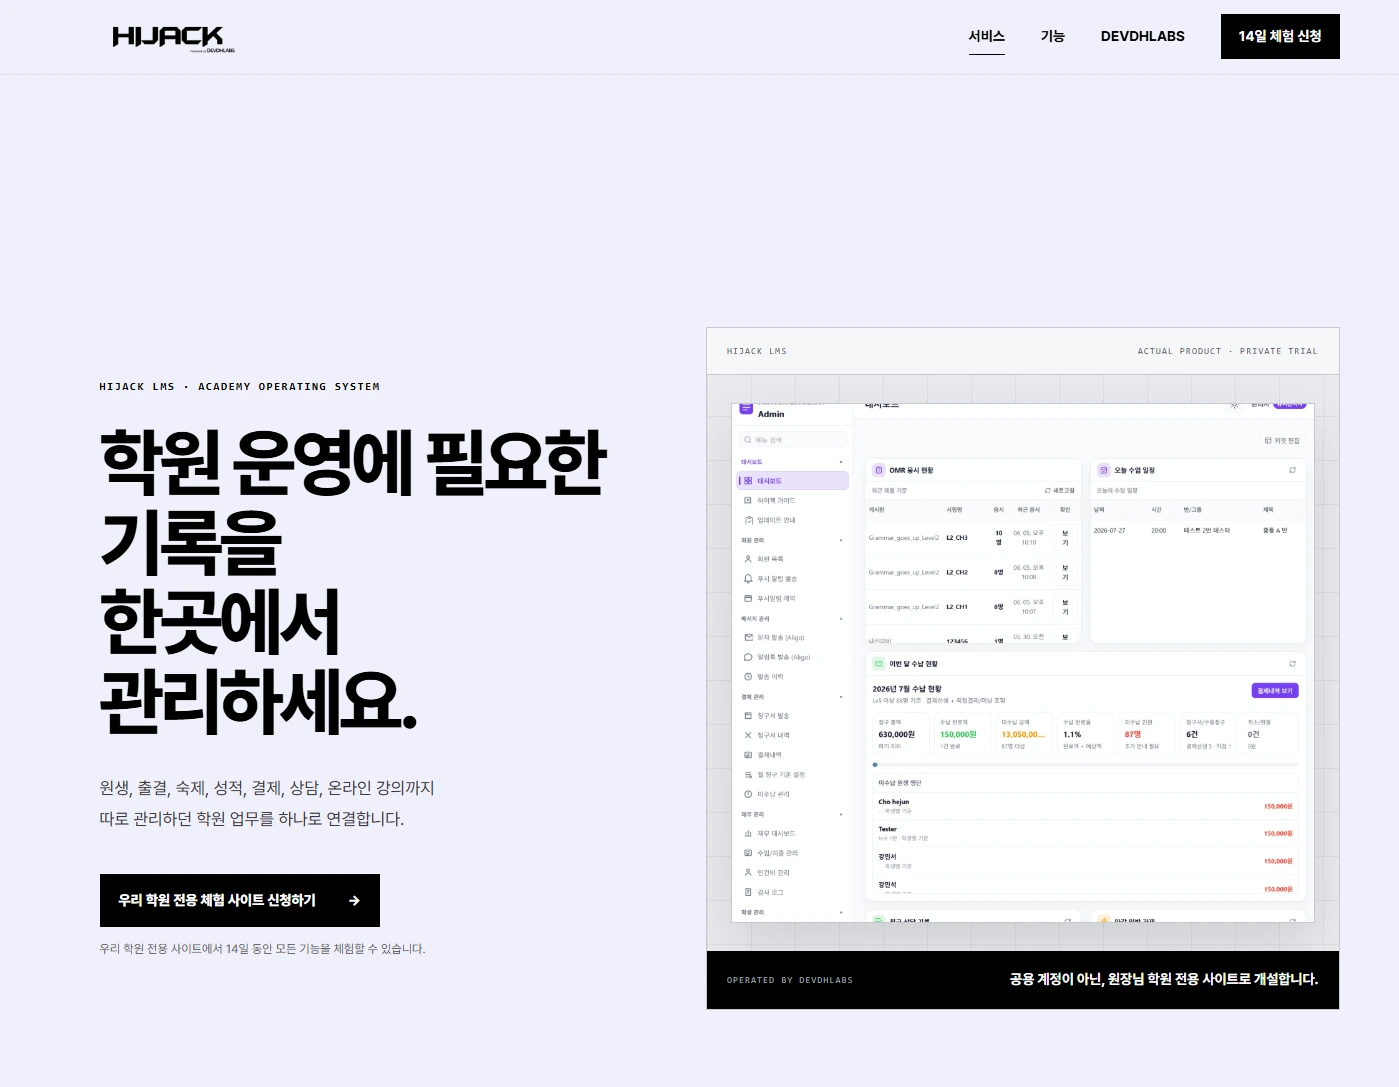Click the 청구서 내역 X icon
Image resolution: width=1399 pixels, height=1087 pixels.
748,735
